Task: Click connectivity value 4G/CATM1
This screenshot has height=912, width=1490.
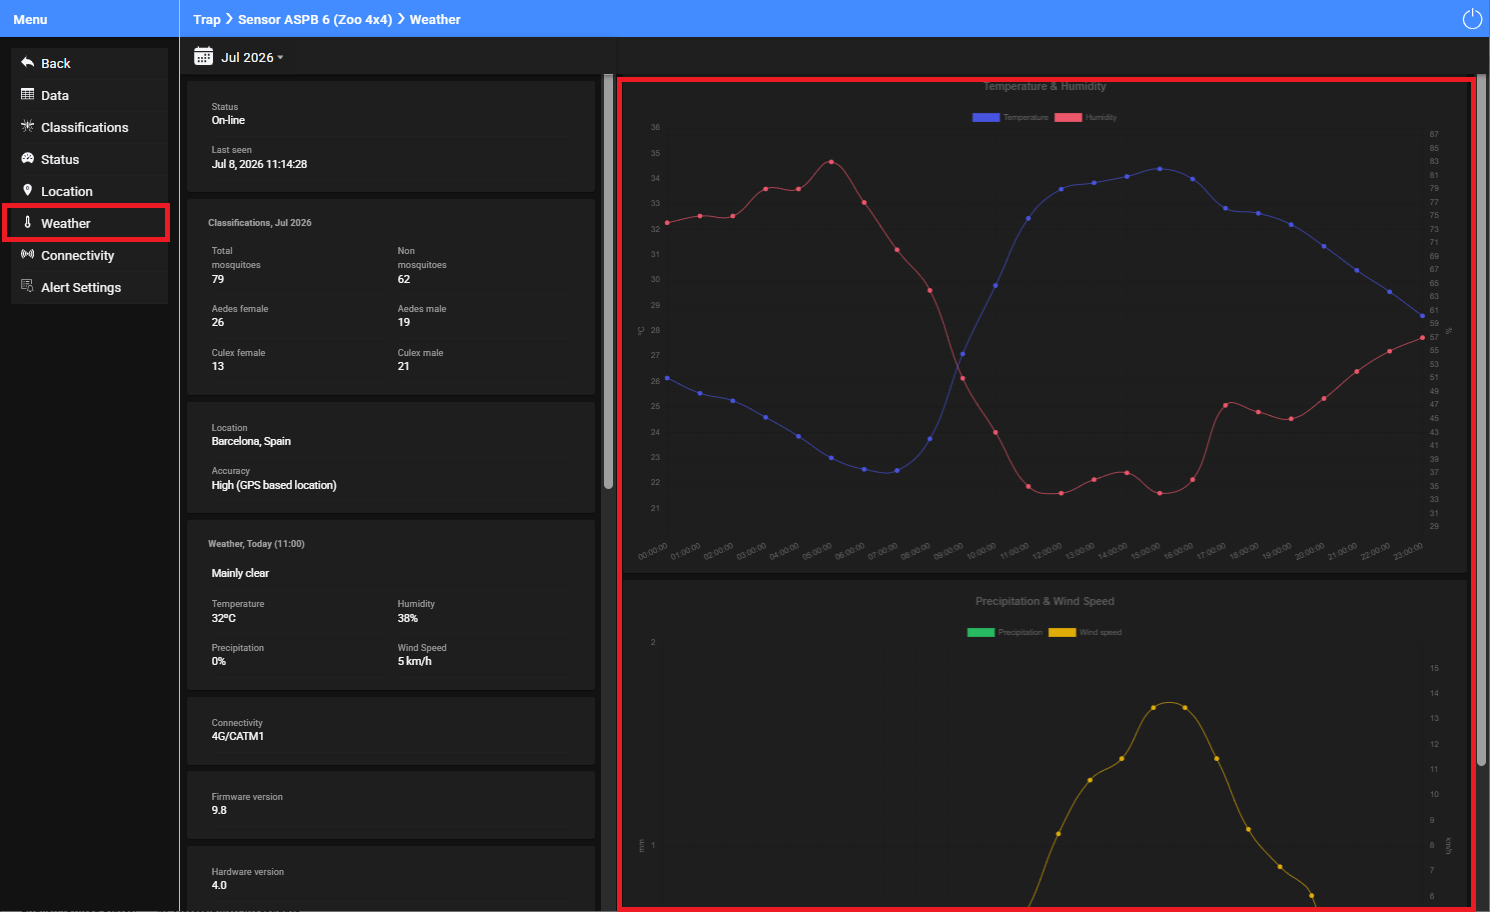Action: (238, 736)
